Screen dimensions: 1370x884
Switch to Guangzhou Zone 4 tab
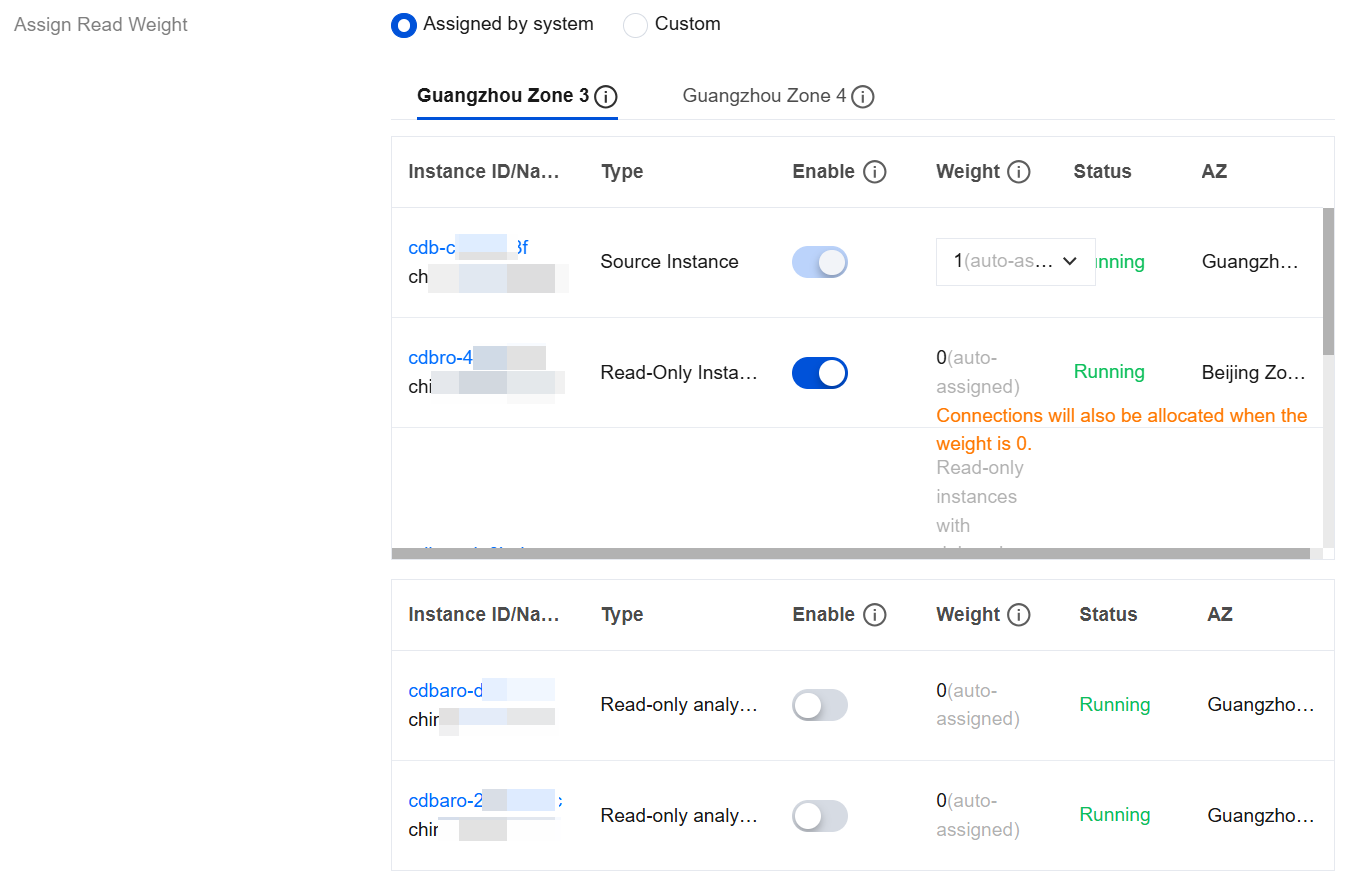point(764,96)
